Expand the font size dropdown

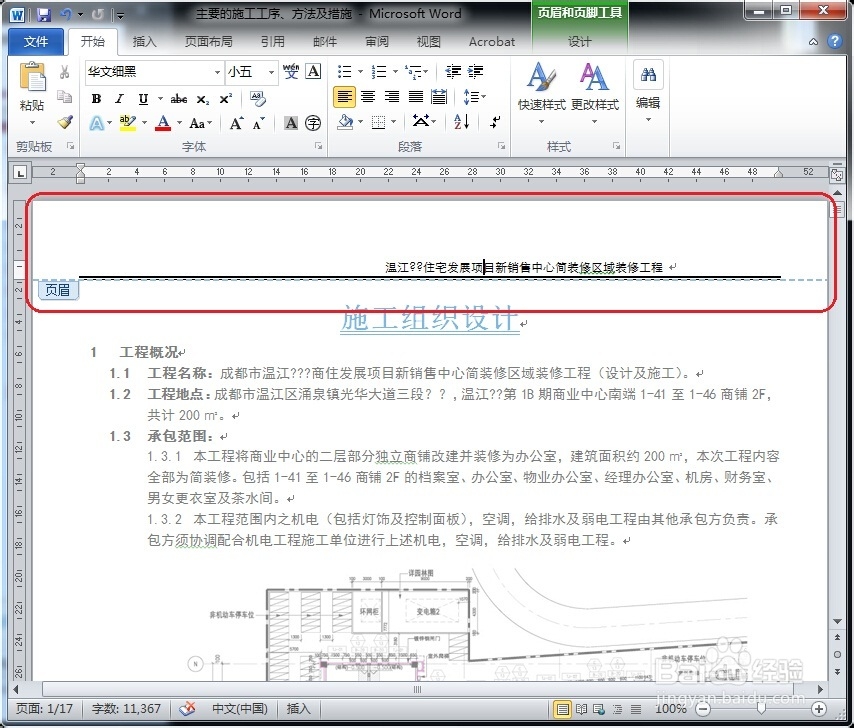coord(271,71)
